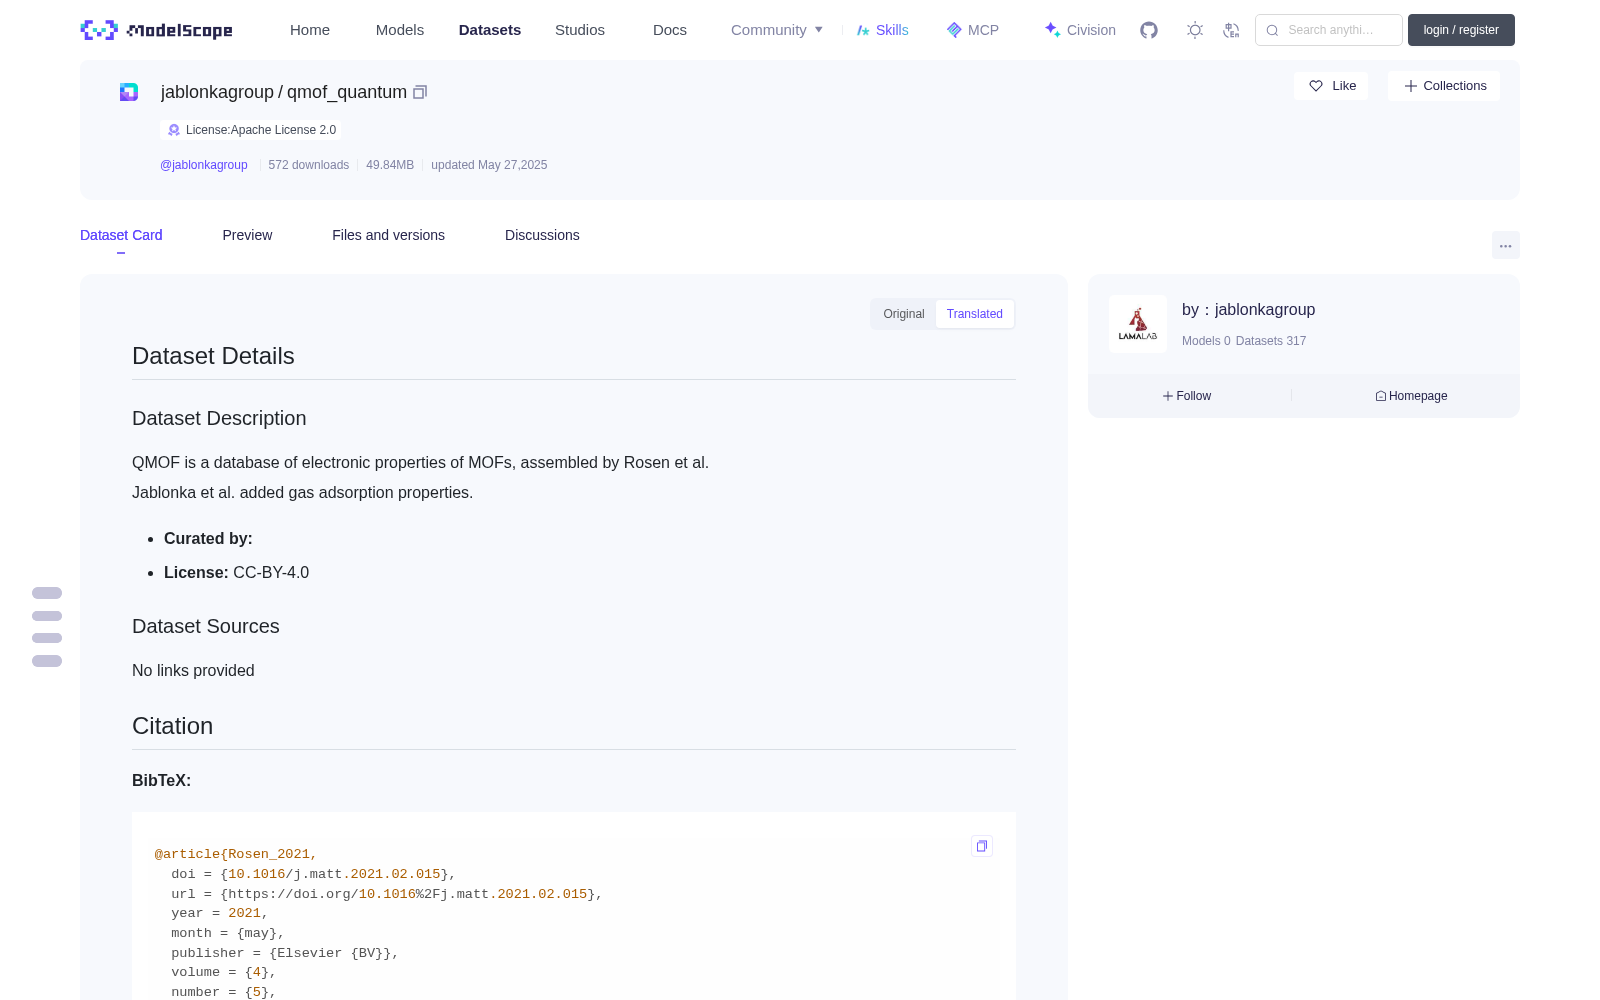1600x1000 pixels.
Task: Open the MCP page
Action: coord(972,30)
